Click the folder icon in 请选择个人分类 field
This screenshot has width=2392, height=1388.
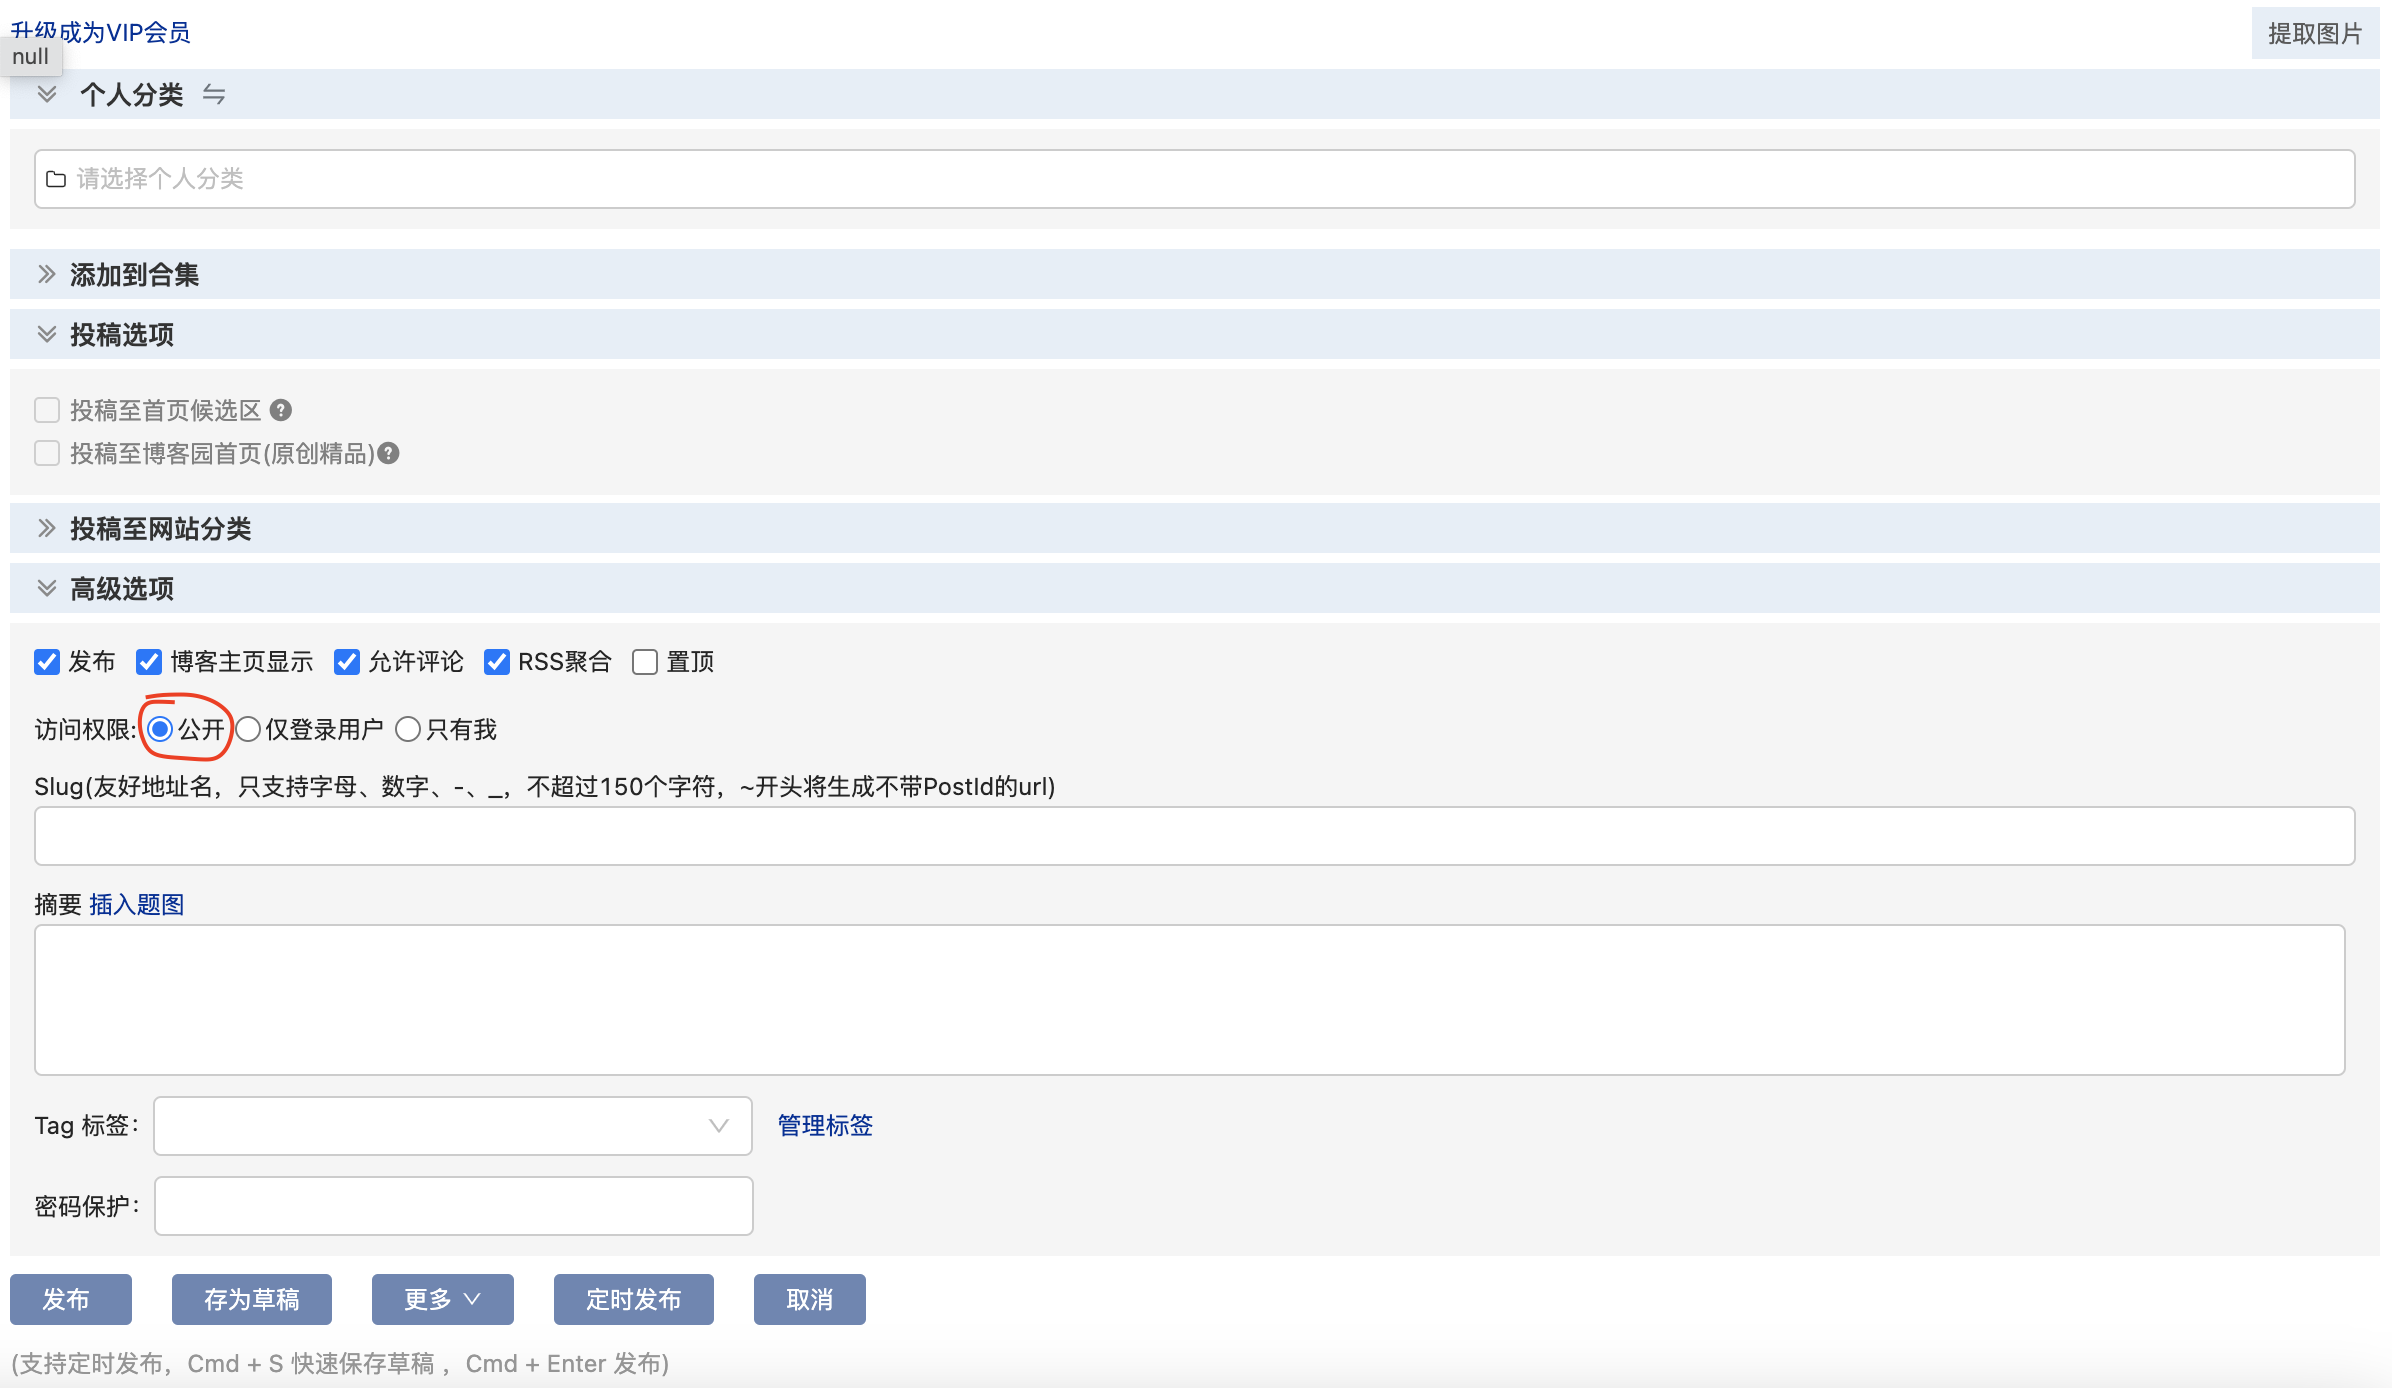pos(56,179)
